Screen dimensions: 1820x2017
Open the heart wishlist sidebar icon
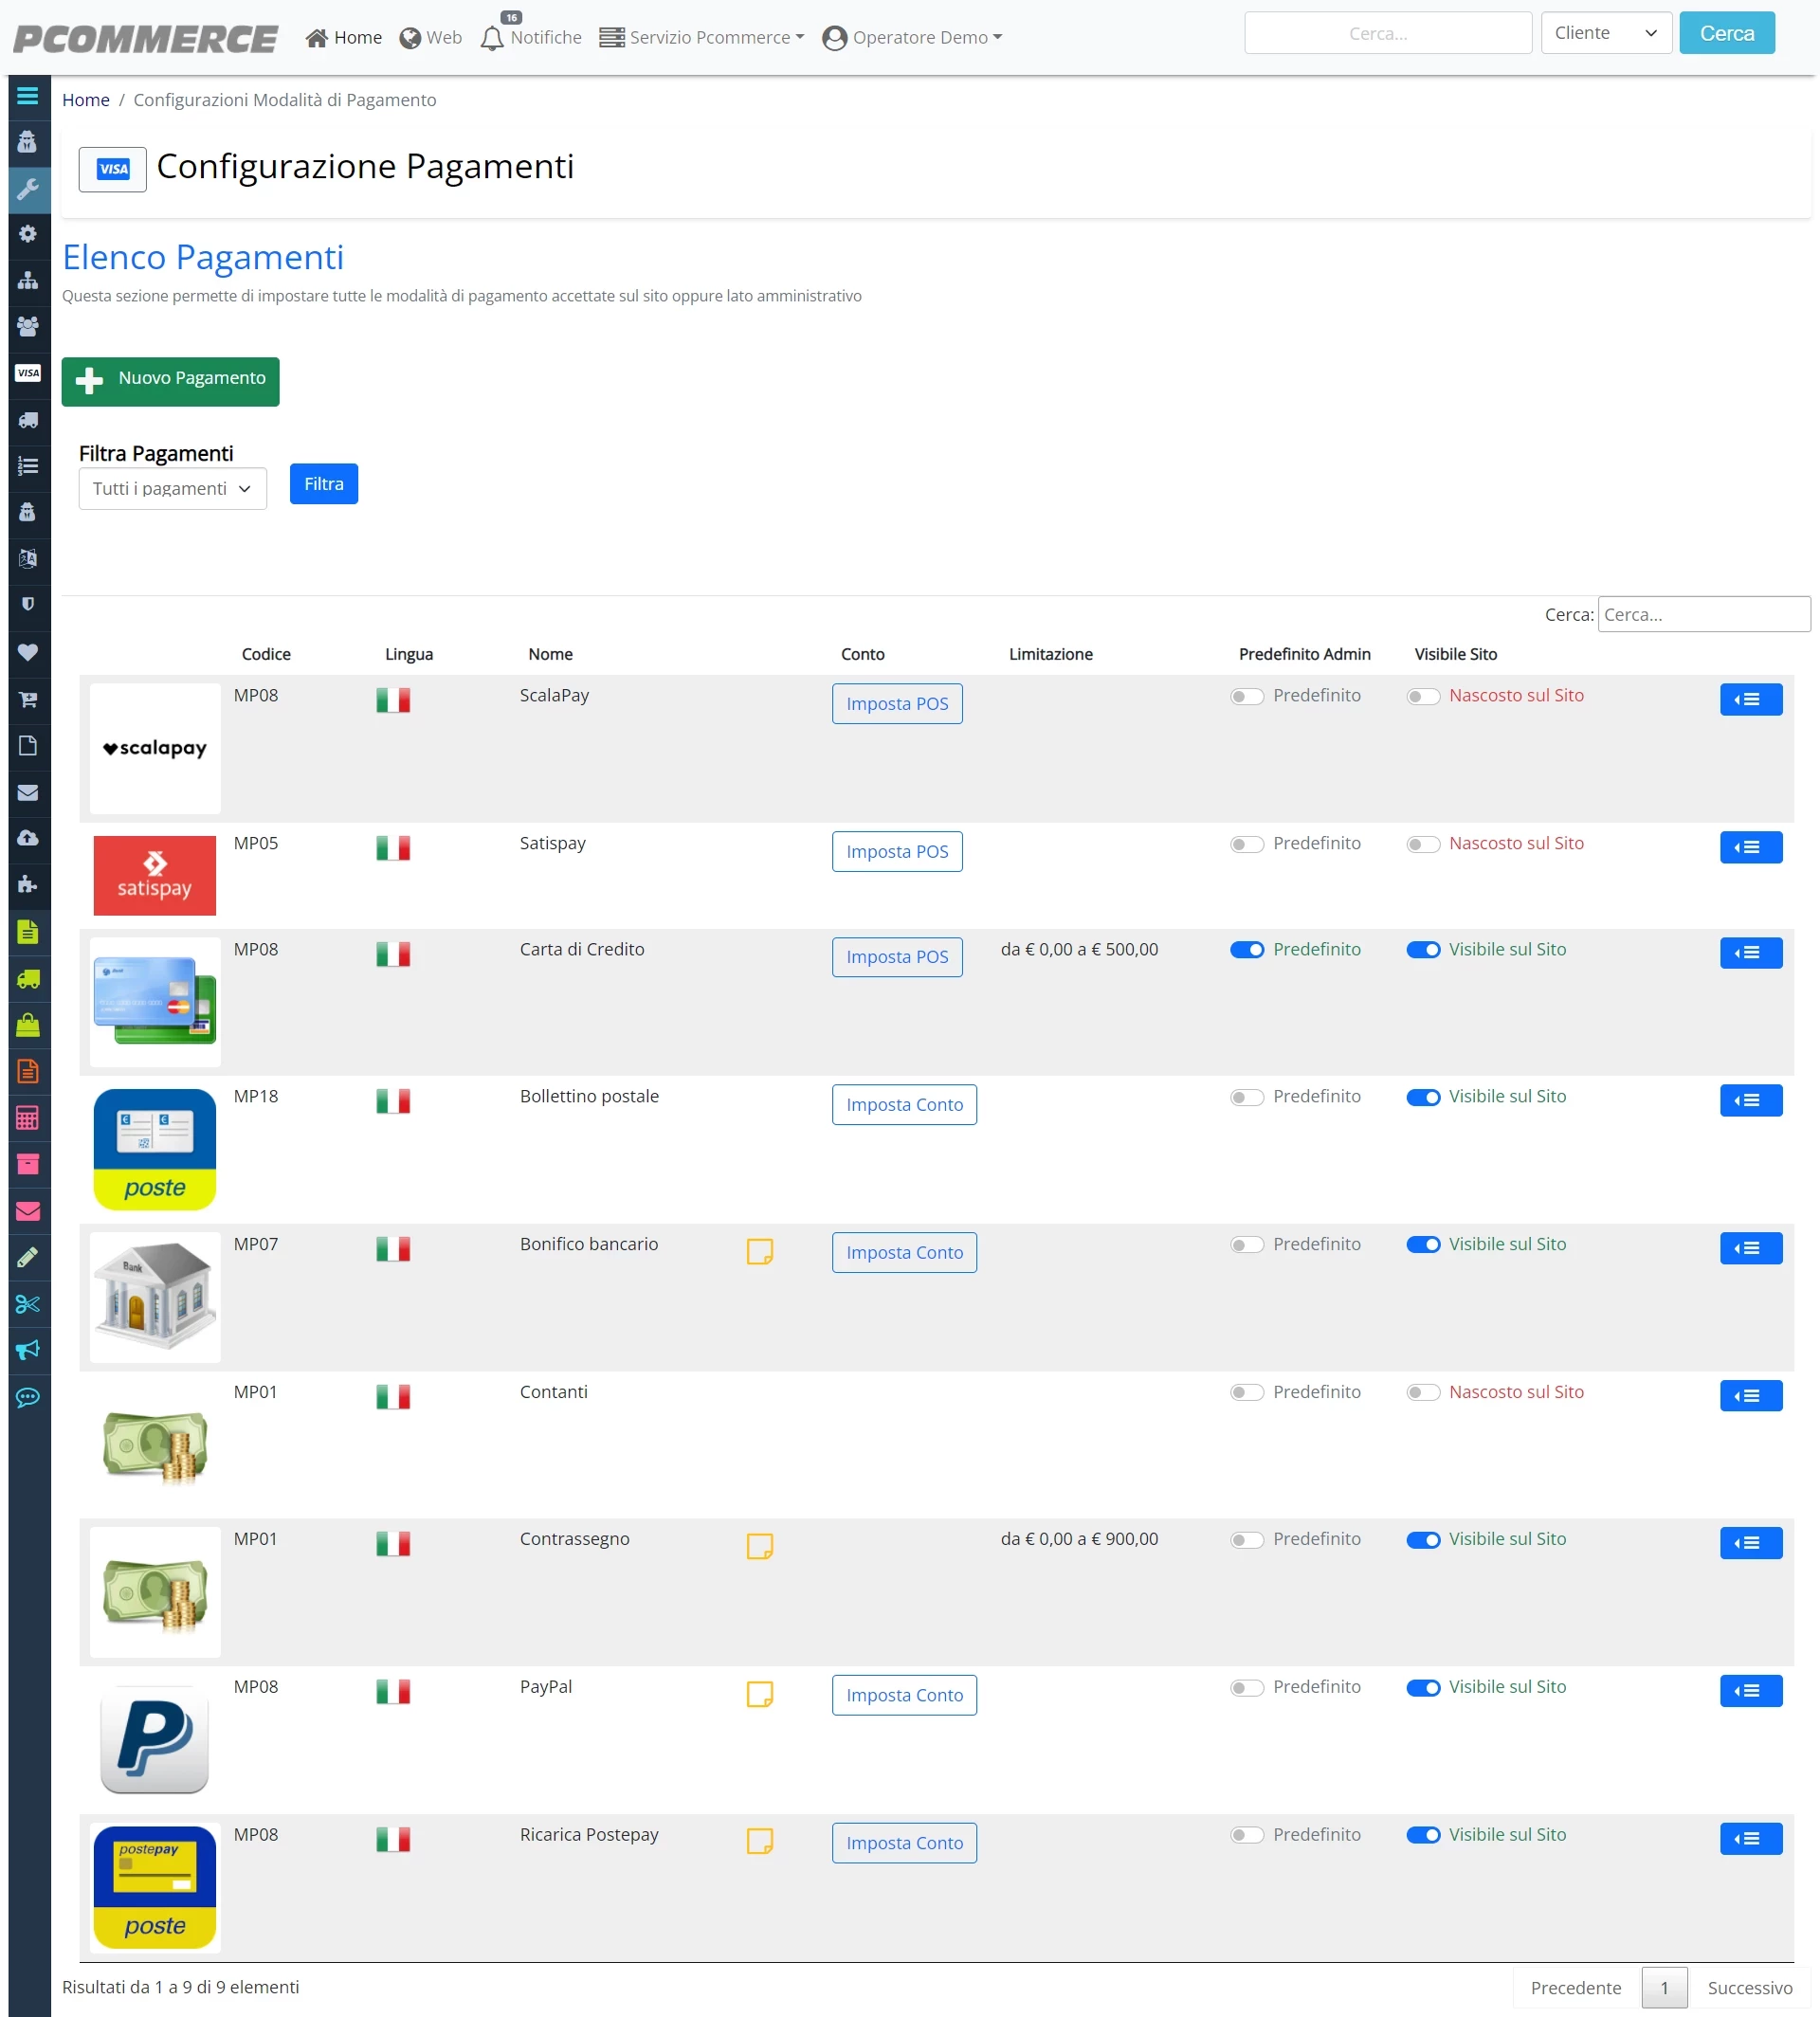click(x=28, y=652)
